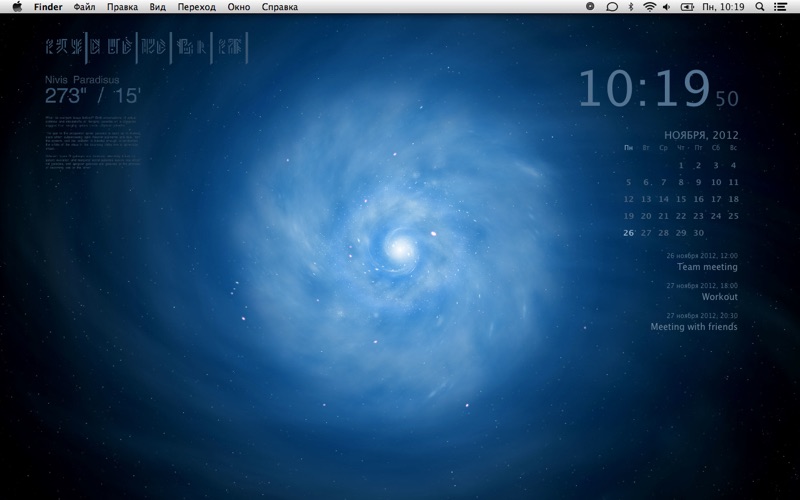
Task: Select date 14 in the November calendar
Action: 663,199
